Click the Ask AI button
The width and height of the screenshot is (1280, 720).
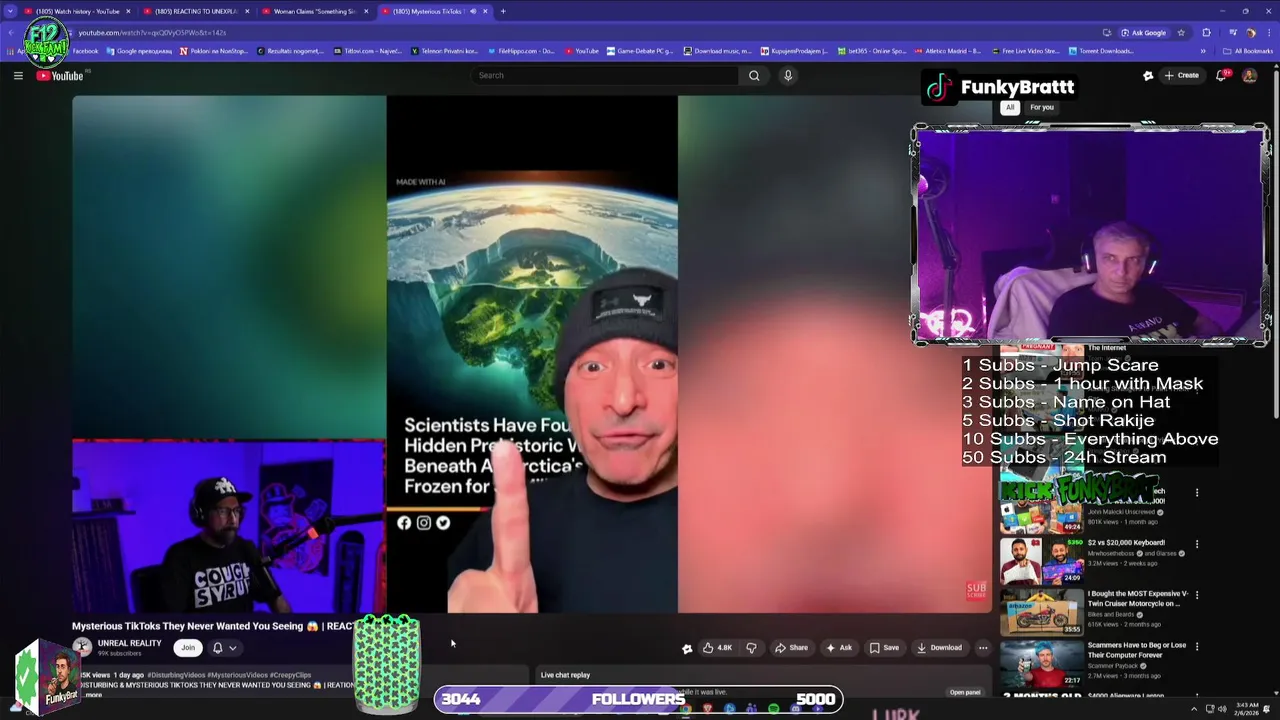click(x=839, y=647)
